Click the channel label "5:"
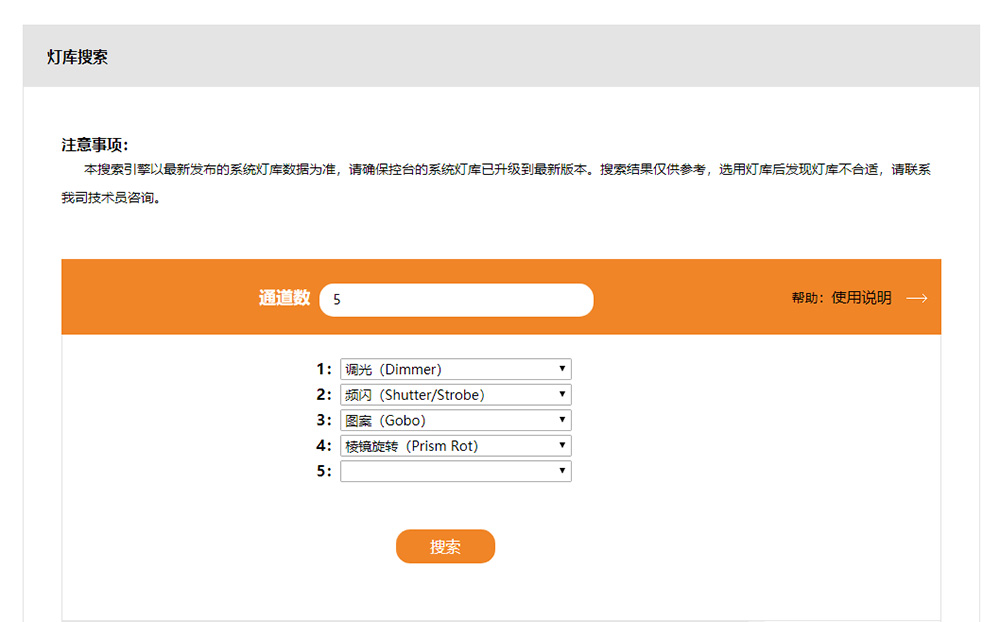The height and width of the screenshot is (622, 1000). pos(324,471)
